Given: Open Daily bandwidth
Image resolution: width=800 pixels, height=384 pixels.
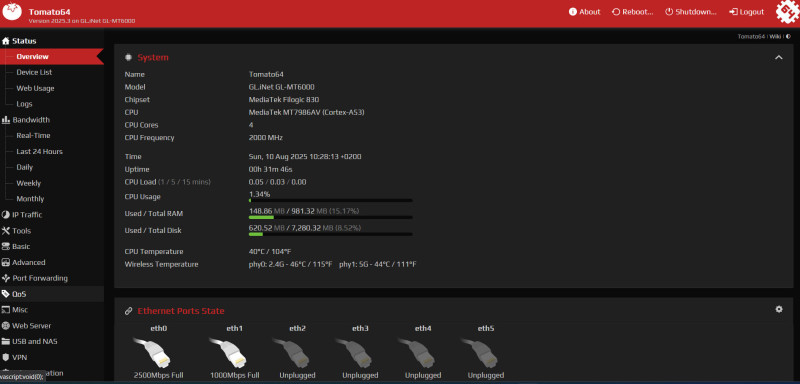Looking at the screenshot, I should [x=24, y=167].
